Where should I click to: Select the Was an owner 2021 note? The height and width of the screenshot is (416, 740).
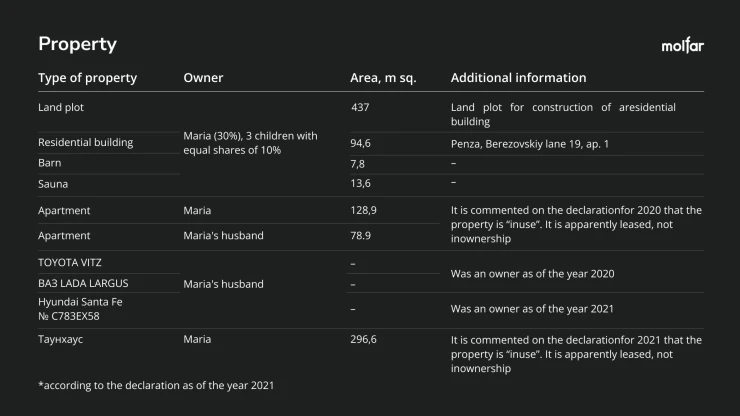(532, 309)
